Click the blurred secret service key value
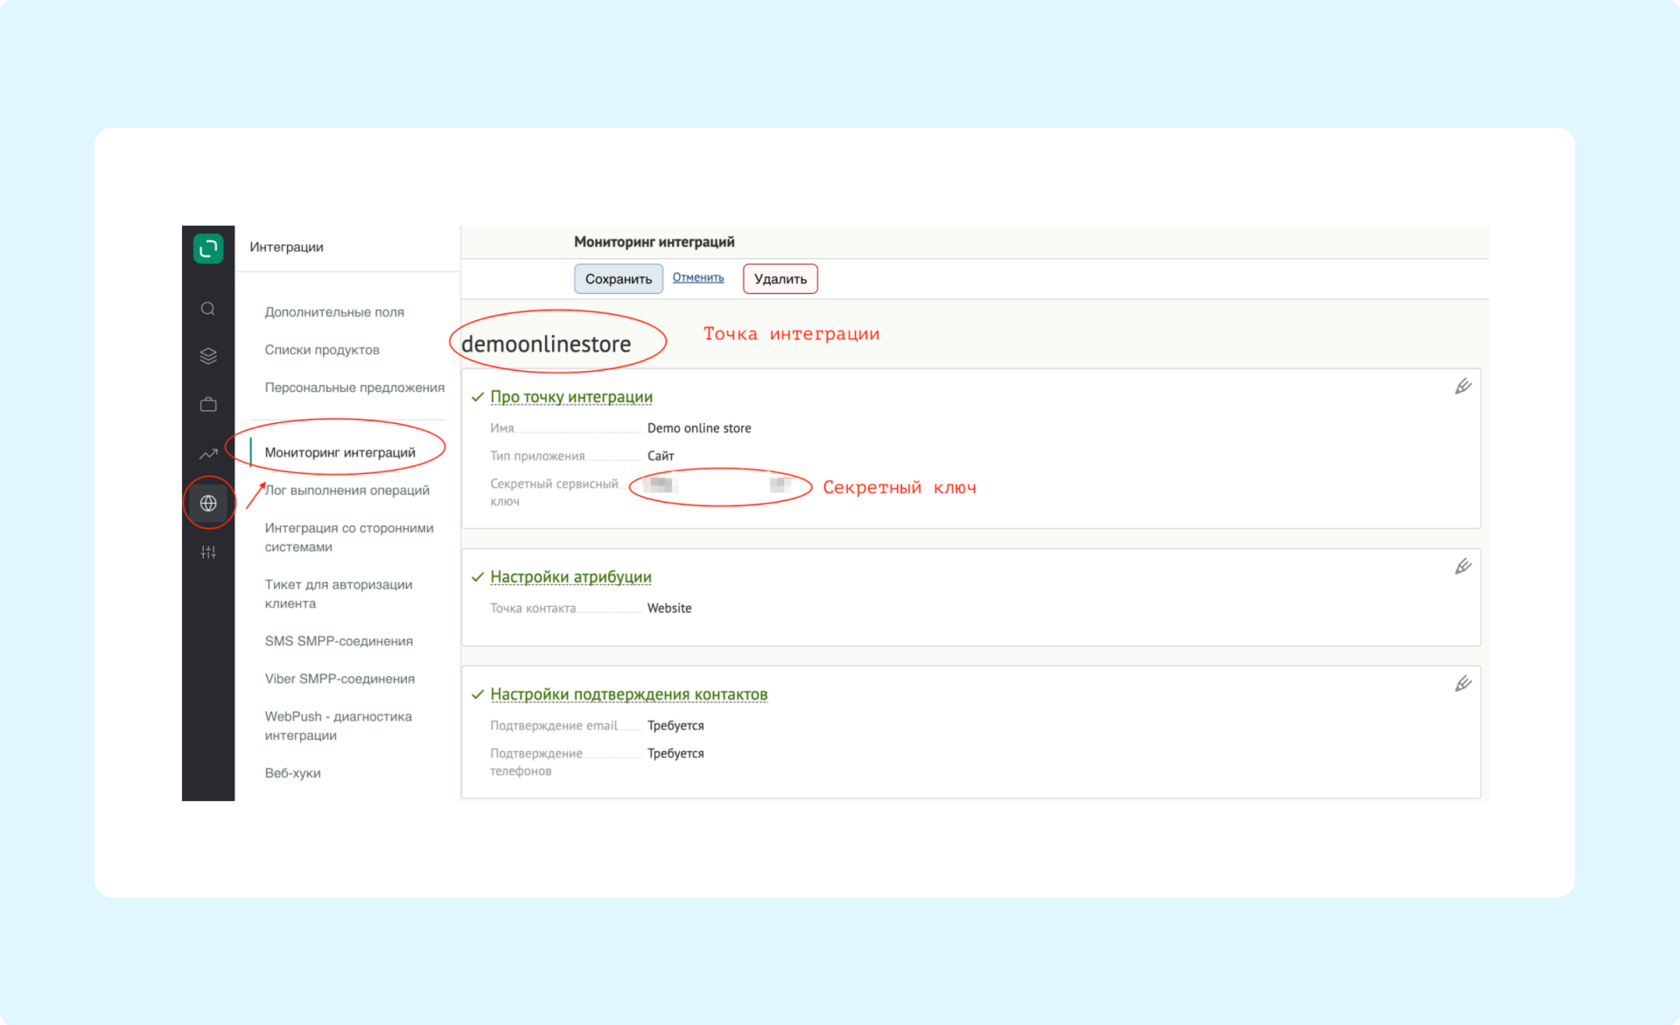1680x1025 pixels. click(719, 485)
